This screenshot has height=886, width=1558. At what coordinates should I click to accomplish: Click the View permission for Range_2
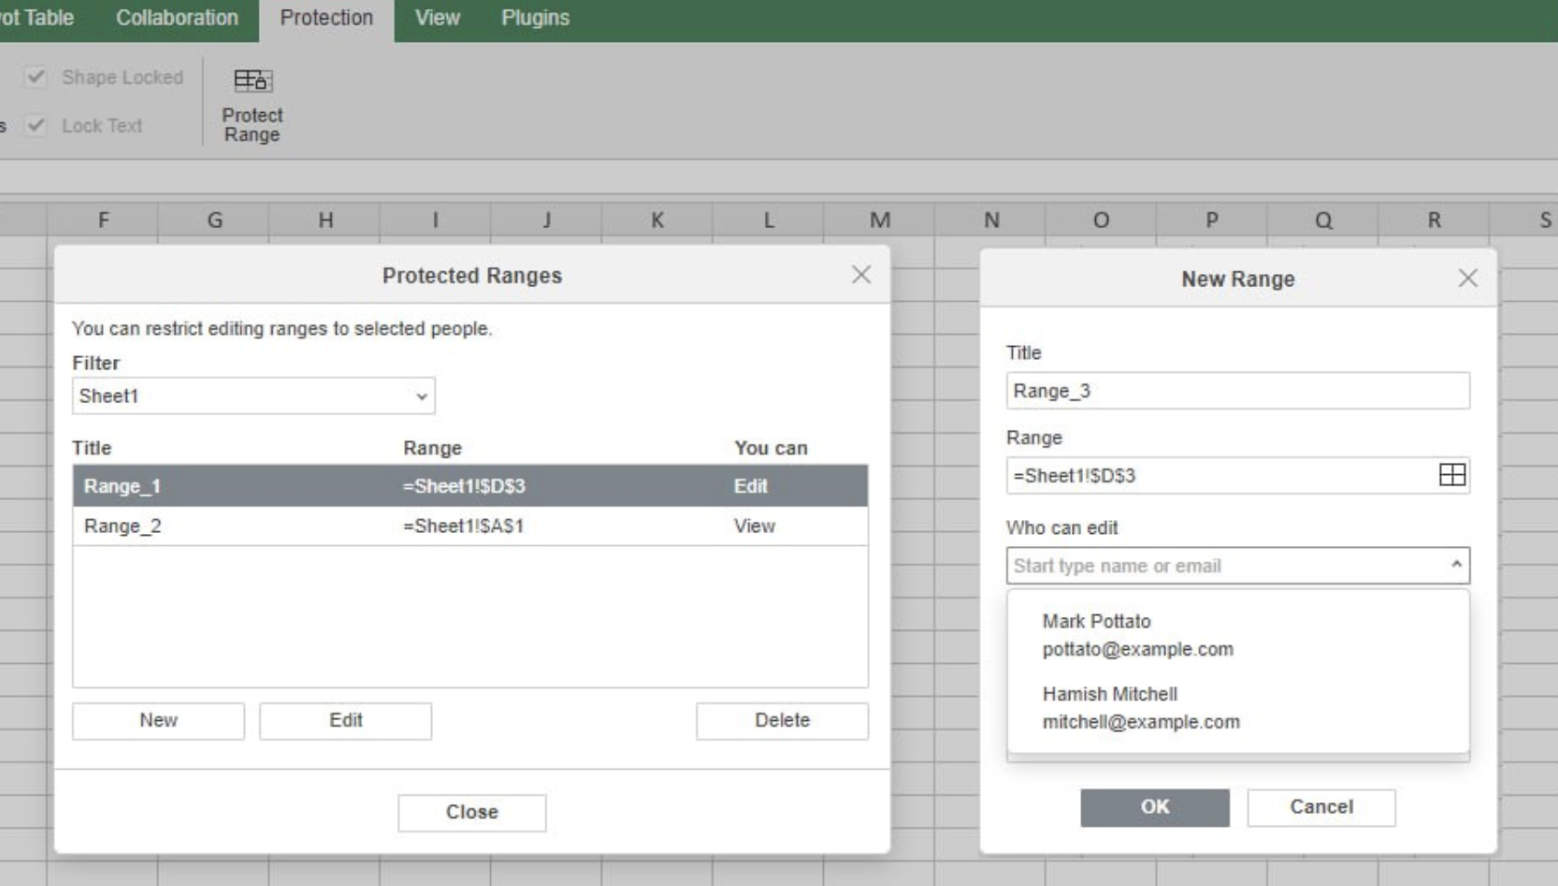(x=754, y=526)
